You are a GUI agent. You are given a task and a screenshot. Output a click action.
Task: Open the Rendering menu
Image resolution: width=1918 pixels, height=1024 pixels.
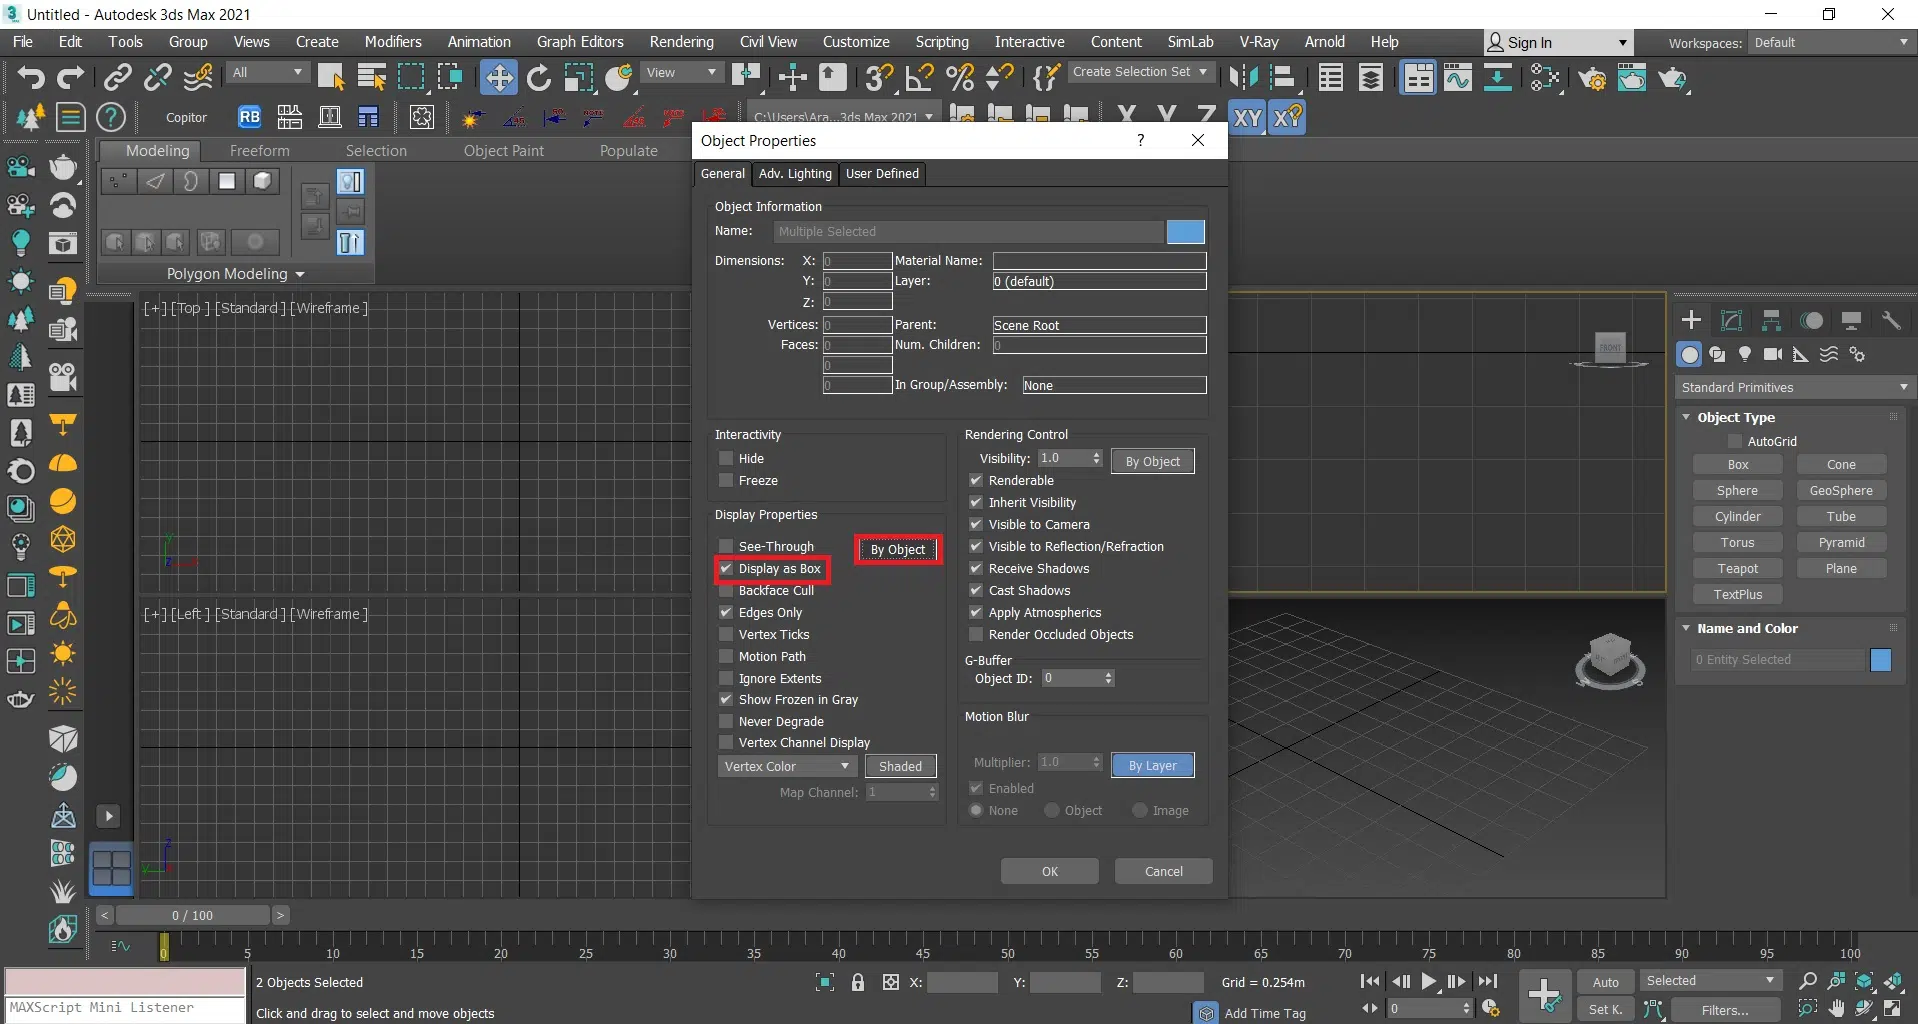pyautogui.click(x=681, y=42)
